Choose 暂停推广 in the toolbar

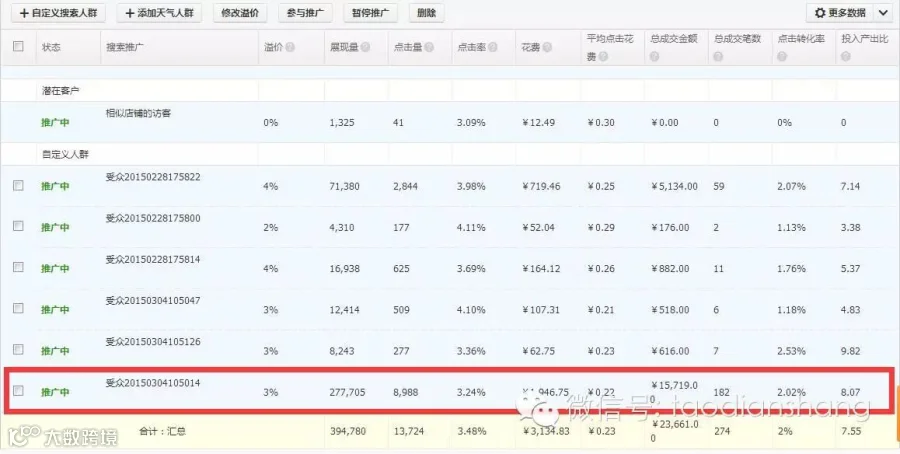coord(370,13)
